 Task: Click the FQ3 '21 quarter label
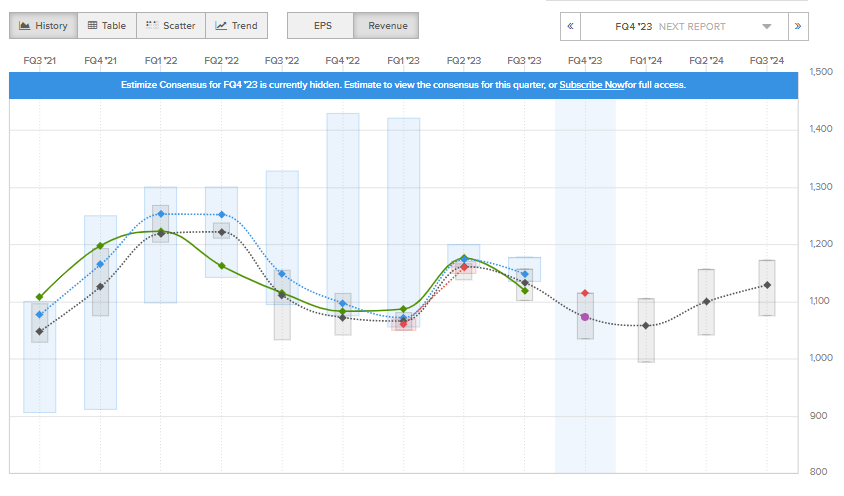(39, 61)
